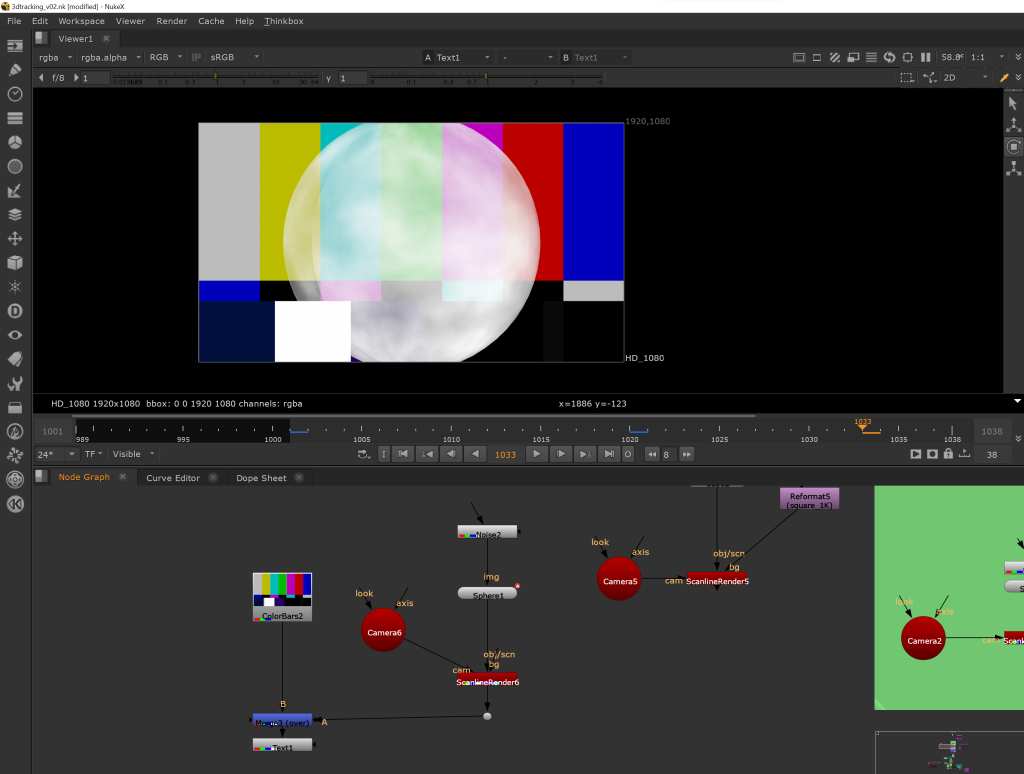The image size is (1024, 774).
Task: Open the Particles nodes toolbar menu
Action: (x=15, y=287)
